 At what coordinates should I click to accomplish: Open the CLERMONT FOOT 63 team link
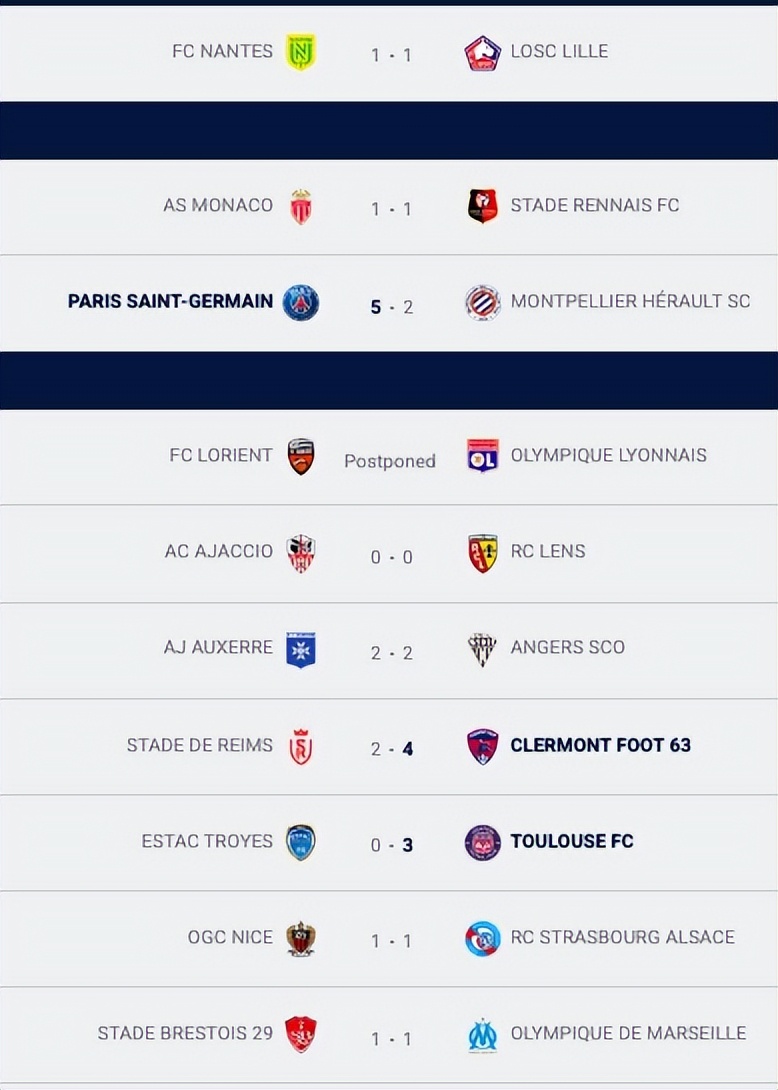(x=600, y=745)
